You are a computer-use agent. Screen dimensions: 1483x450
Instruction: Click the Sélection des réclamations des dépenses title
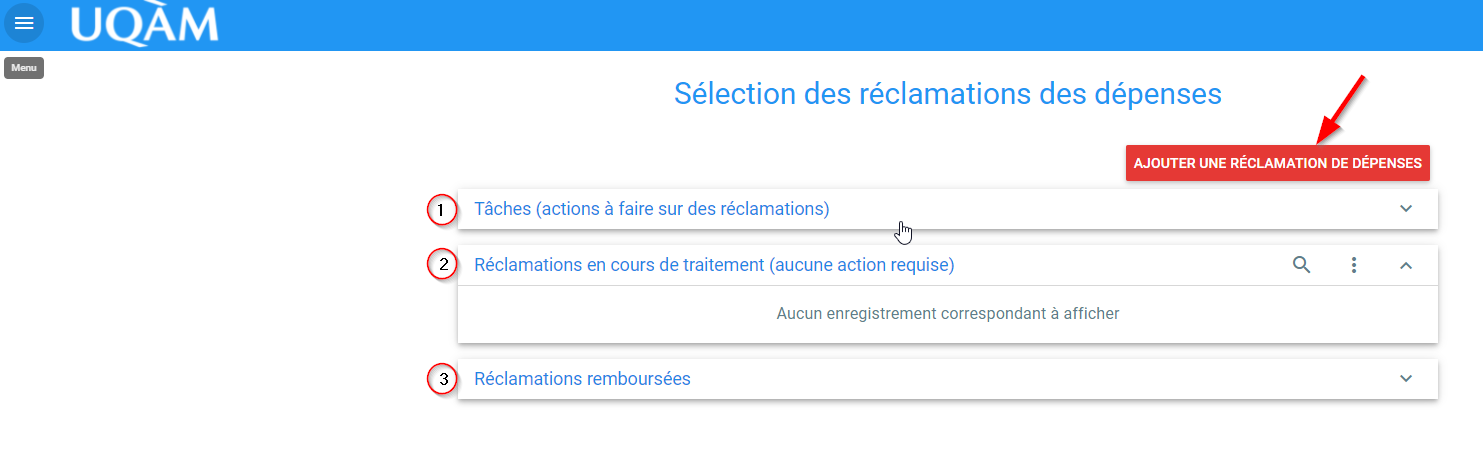(948, 94)
